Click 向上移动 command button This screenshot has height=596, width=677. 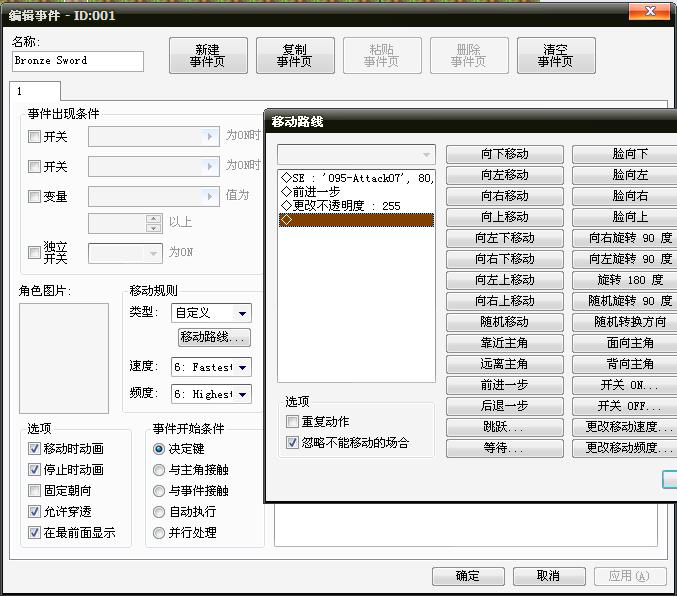pyautogui.click(x=505, y=217)
